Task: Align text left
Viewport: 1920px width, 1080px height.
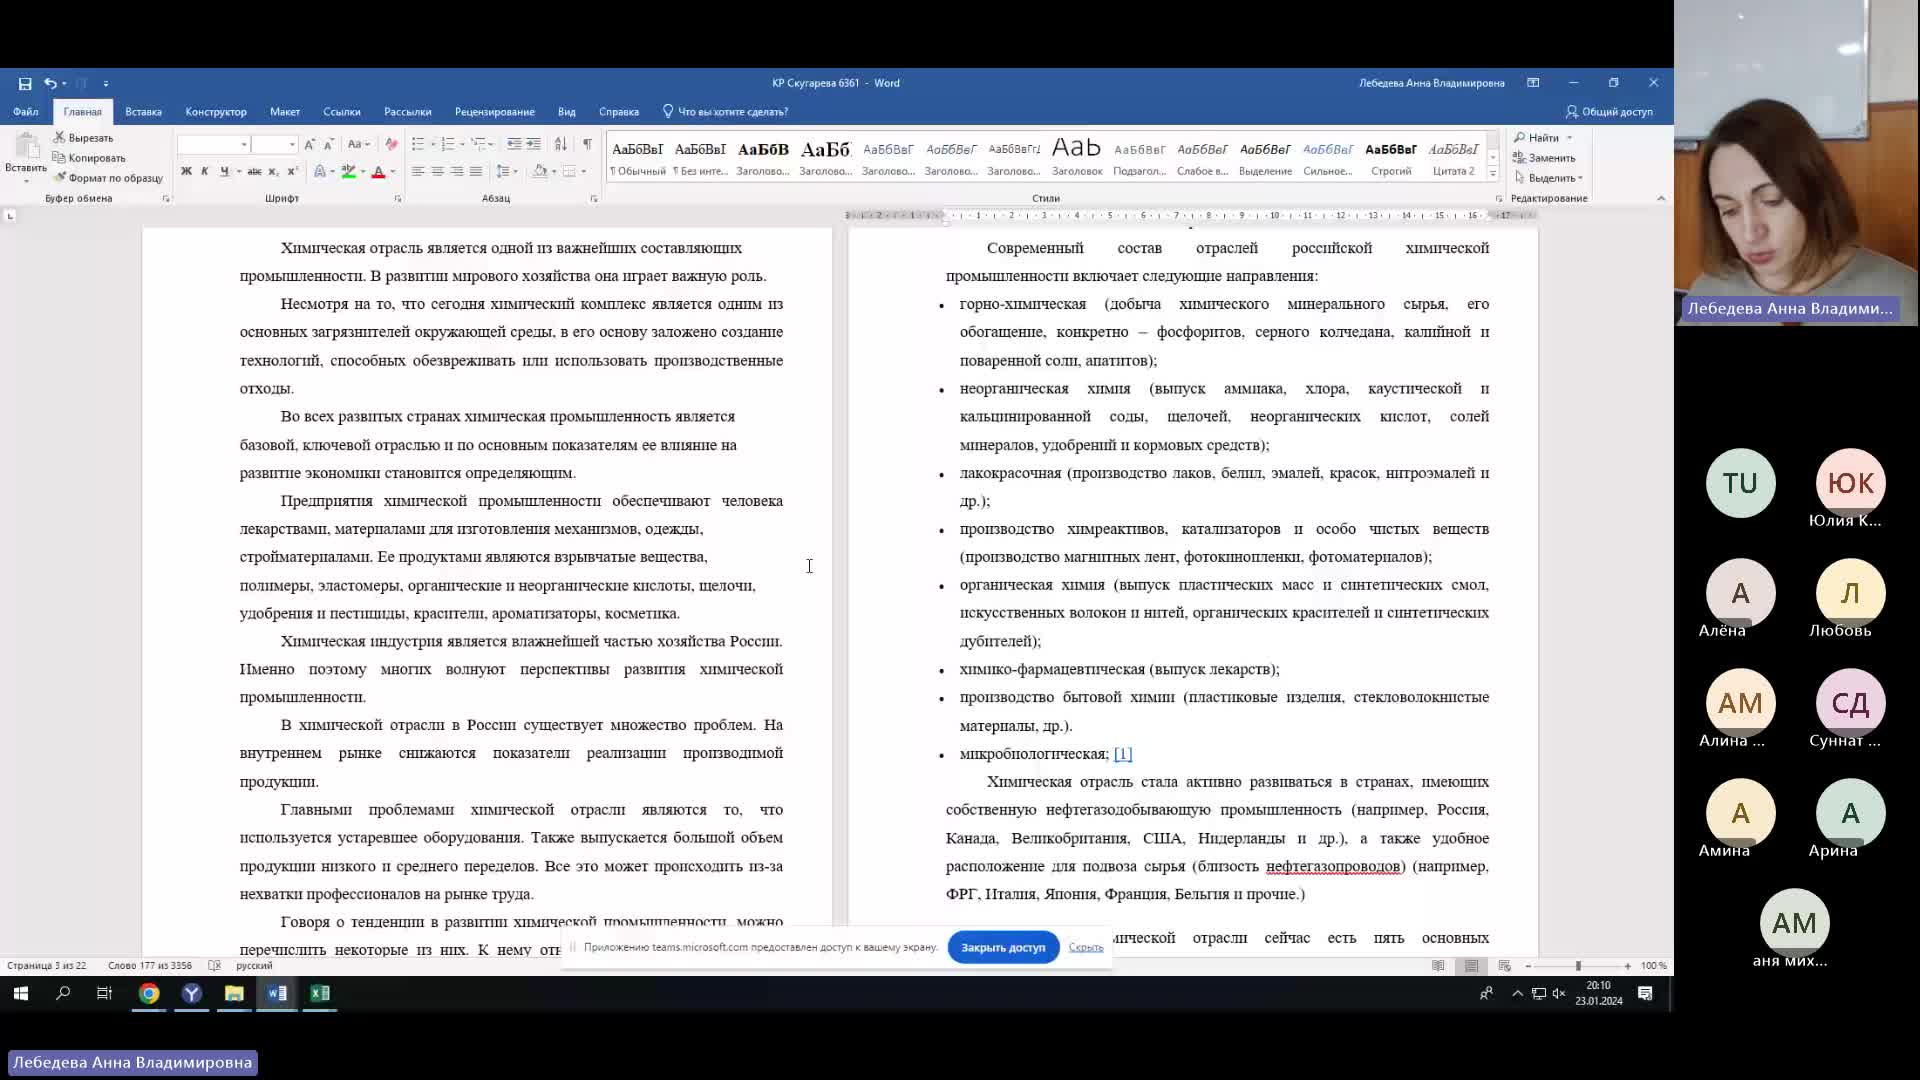Action: point(418,172)
